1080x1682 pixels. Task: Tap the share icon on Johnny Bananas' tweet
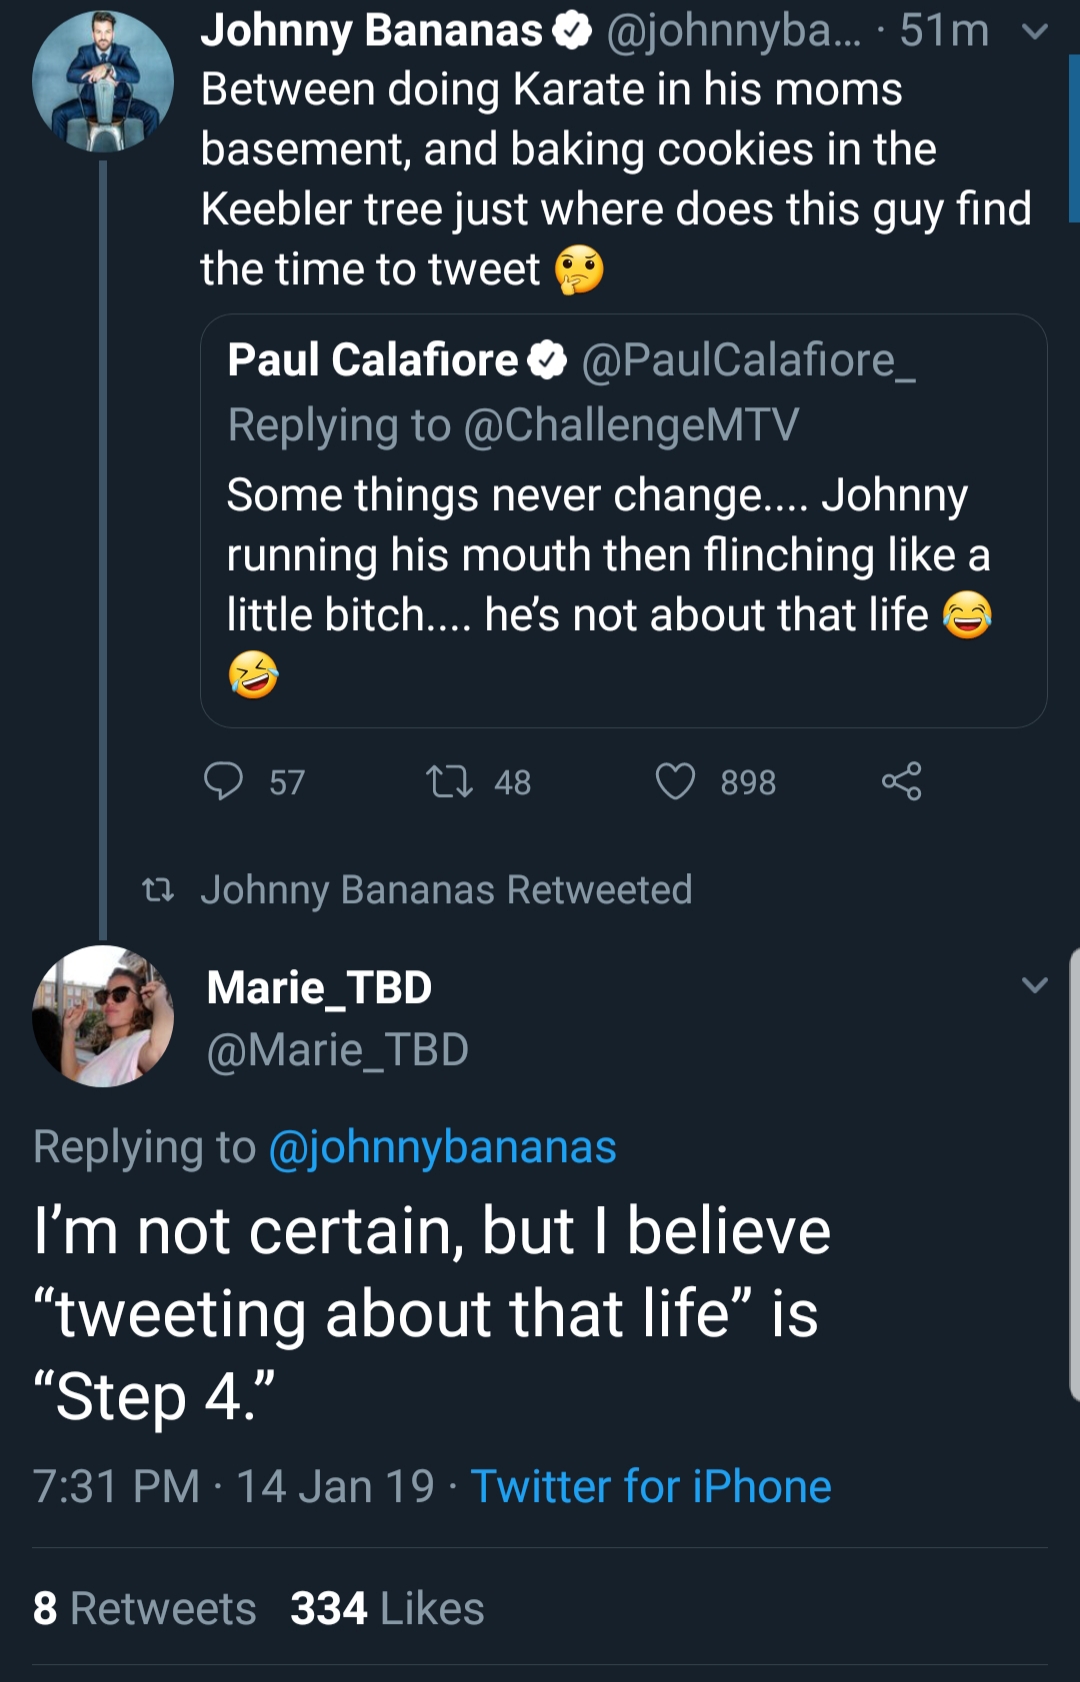tap(901, 781)
